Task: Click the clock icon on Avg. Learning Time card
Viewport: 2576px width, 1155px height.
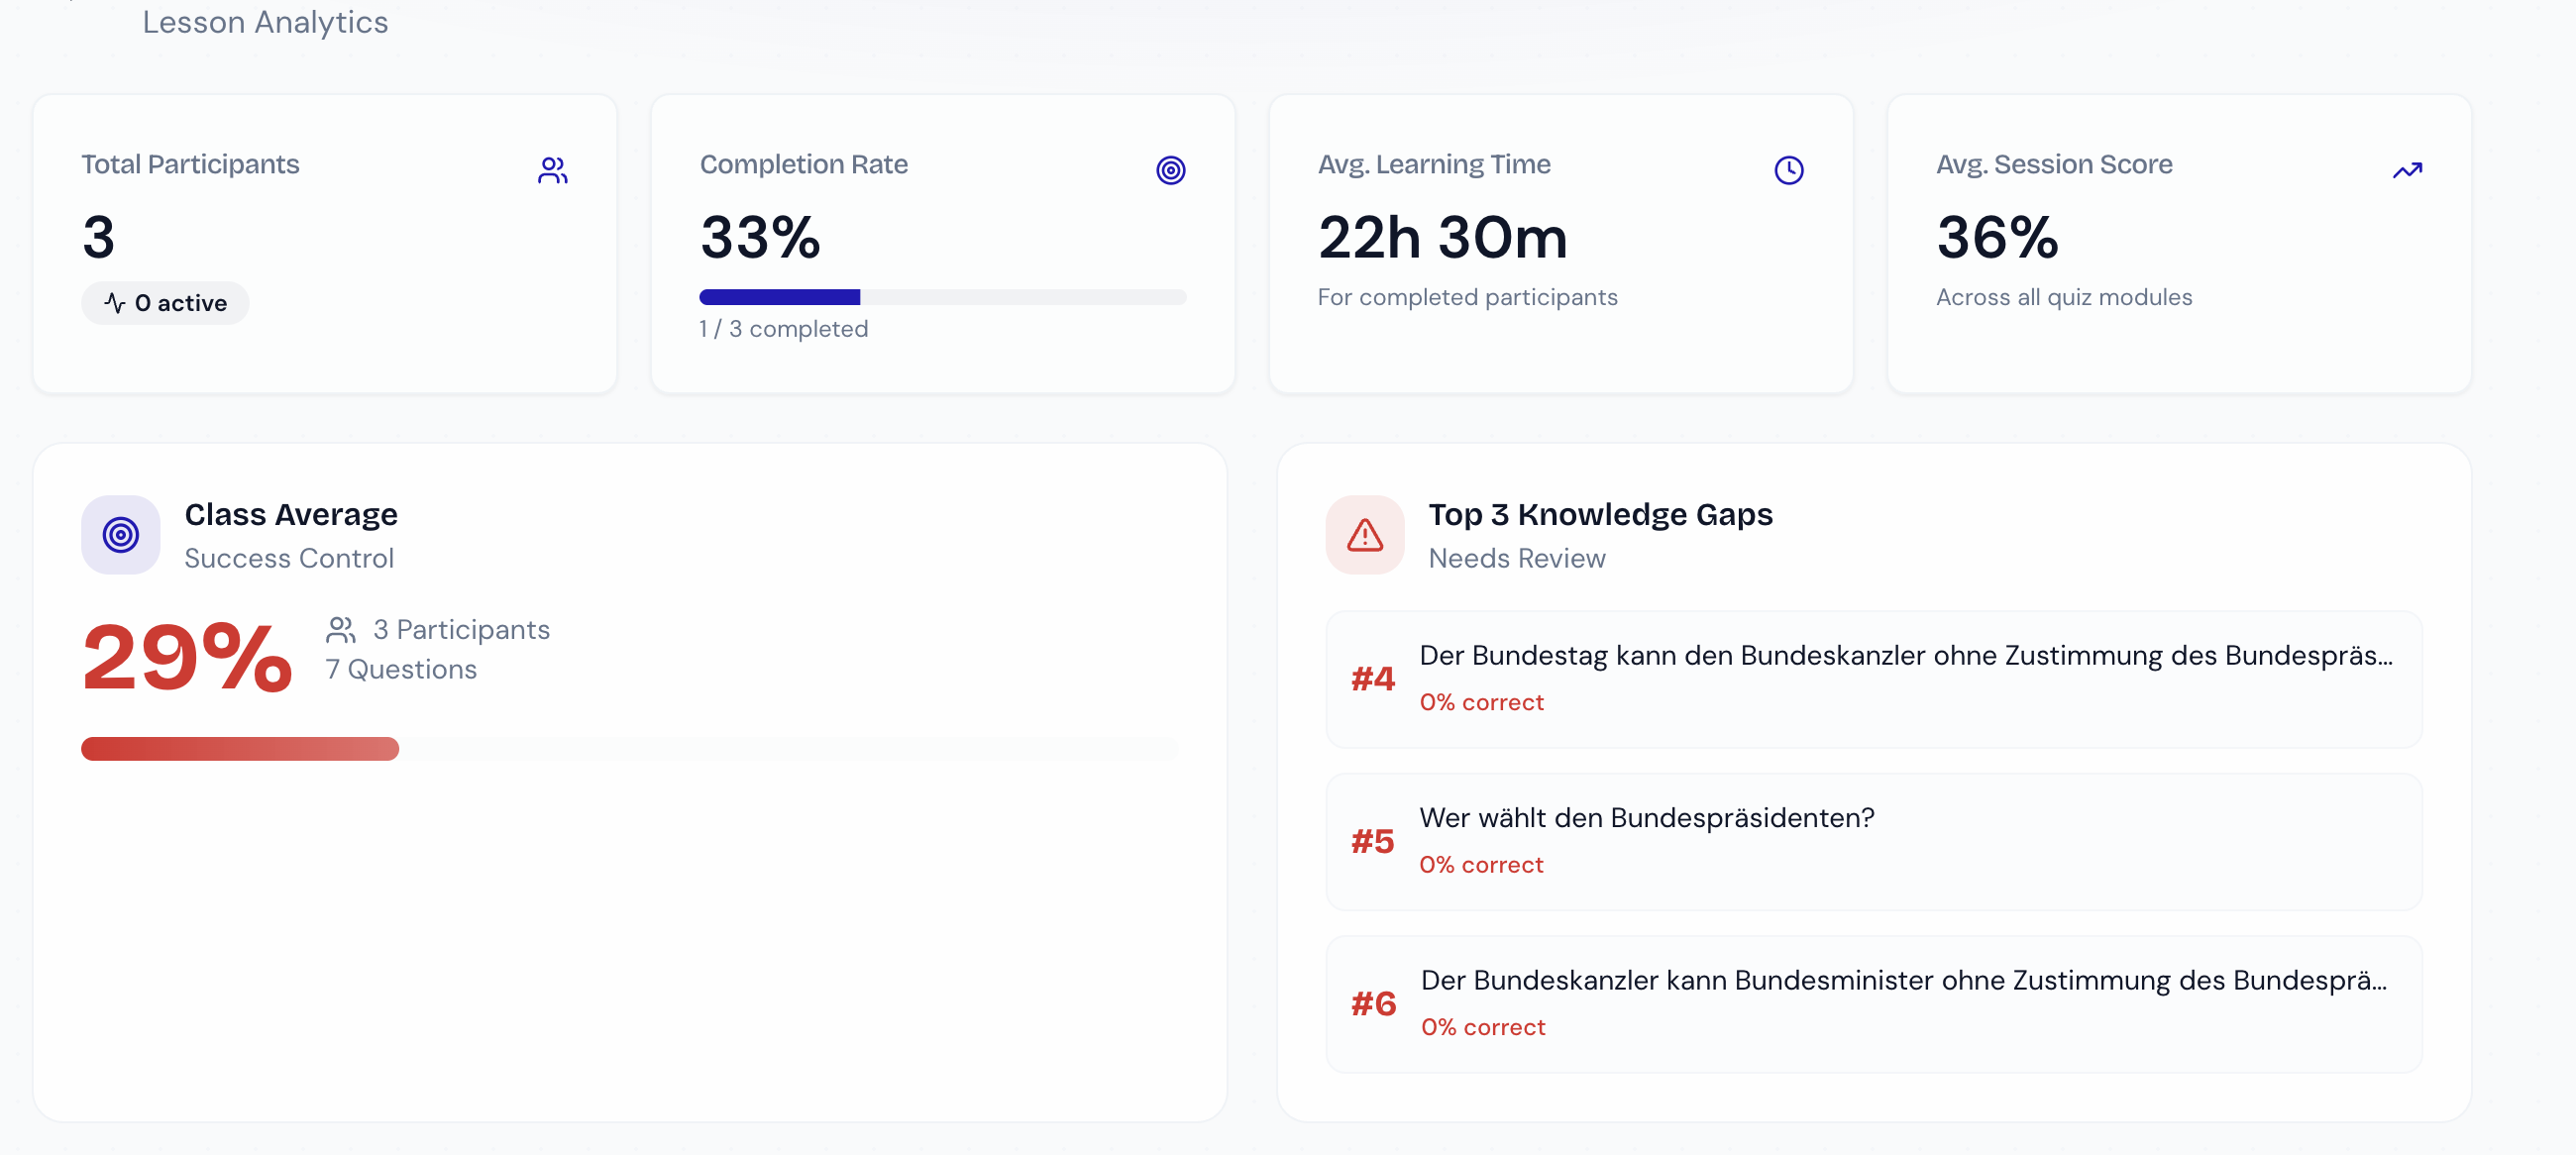Action: pos(1789,170)
